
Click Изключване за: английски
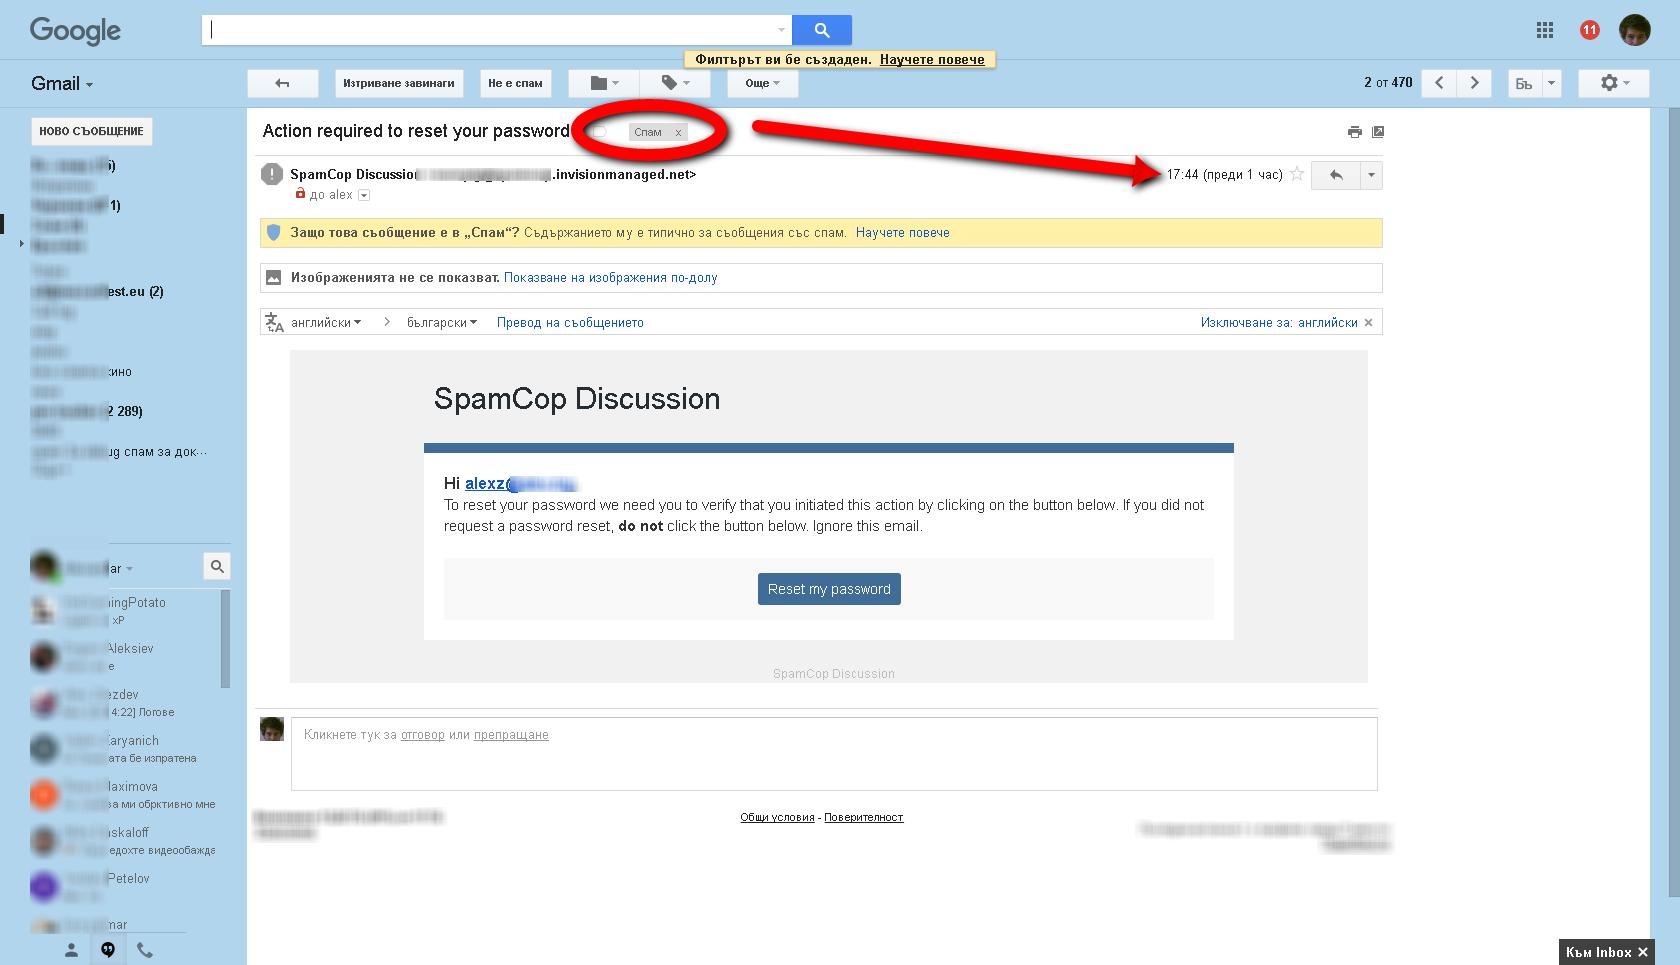pyautogui.click(x=1279, y=322)
